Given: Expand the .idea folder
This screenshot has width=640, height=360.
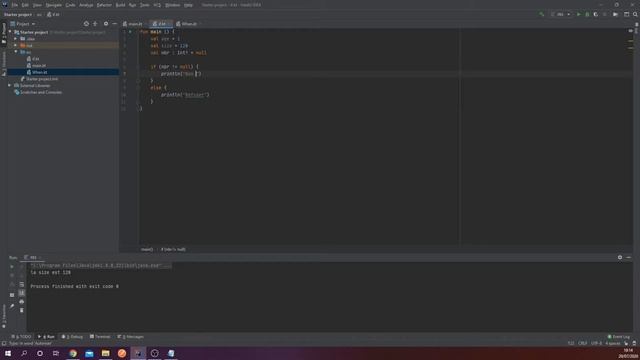Looking at the screenshot, I should pos(16,39).
